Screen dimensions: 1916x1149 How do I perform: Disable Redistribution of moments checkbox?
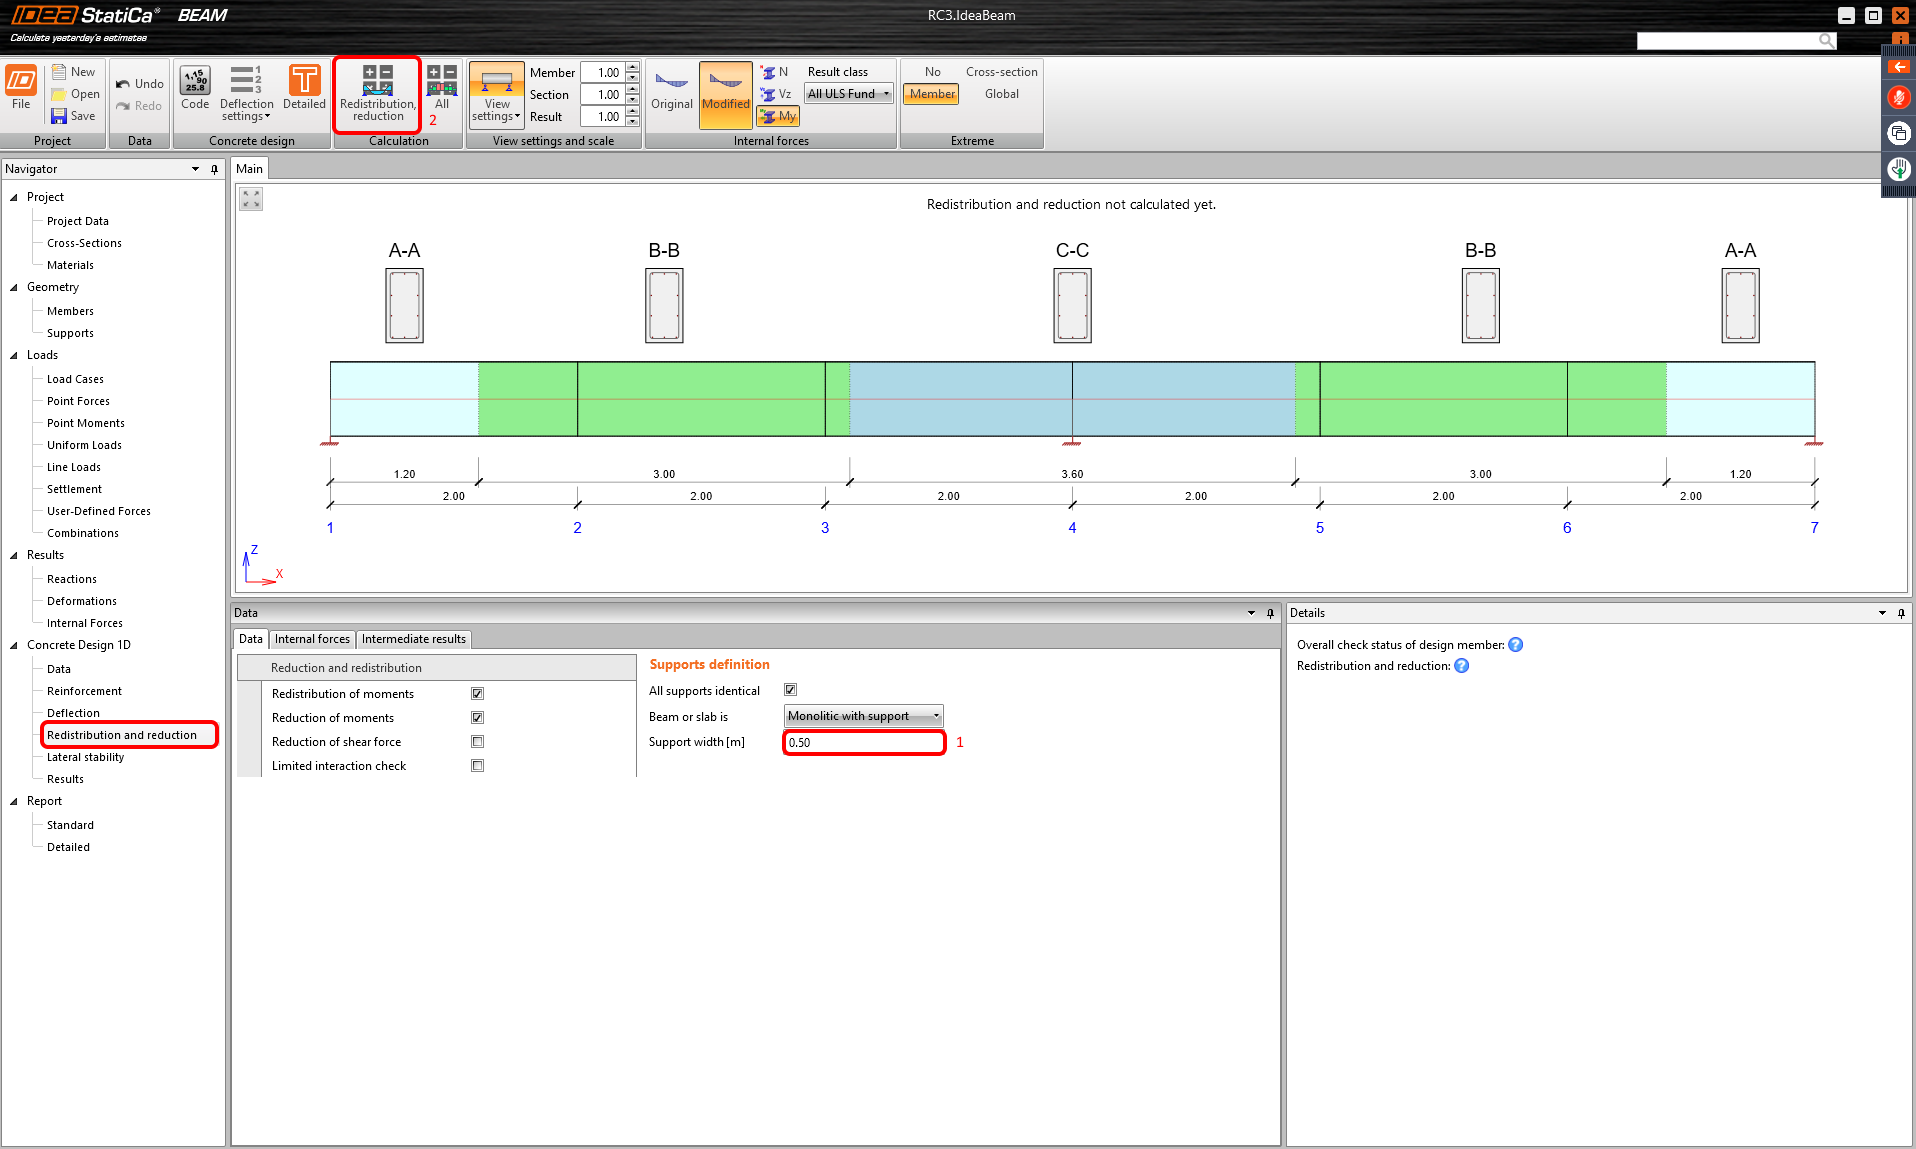[x=477, y=694]
